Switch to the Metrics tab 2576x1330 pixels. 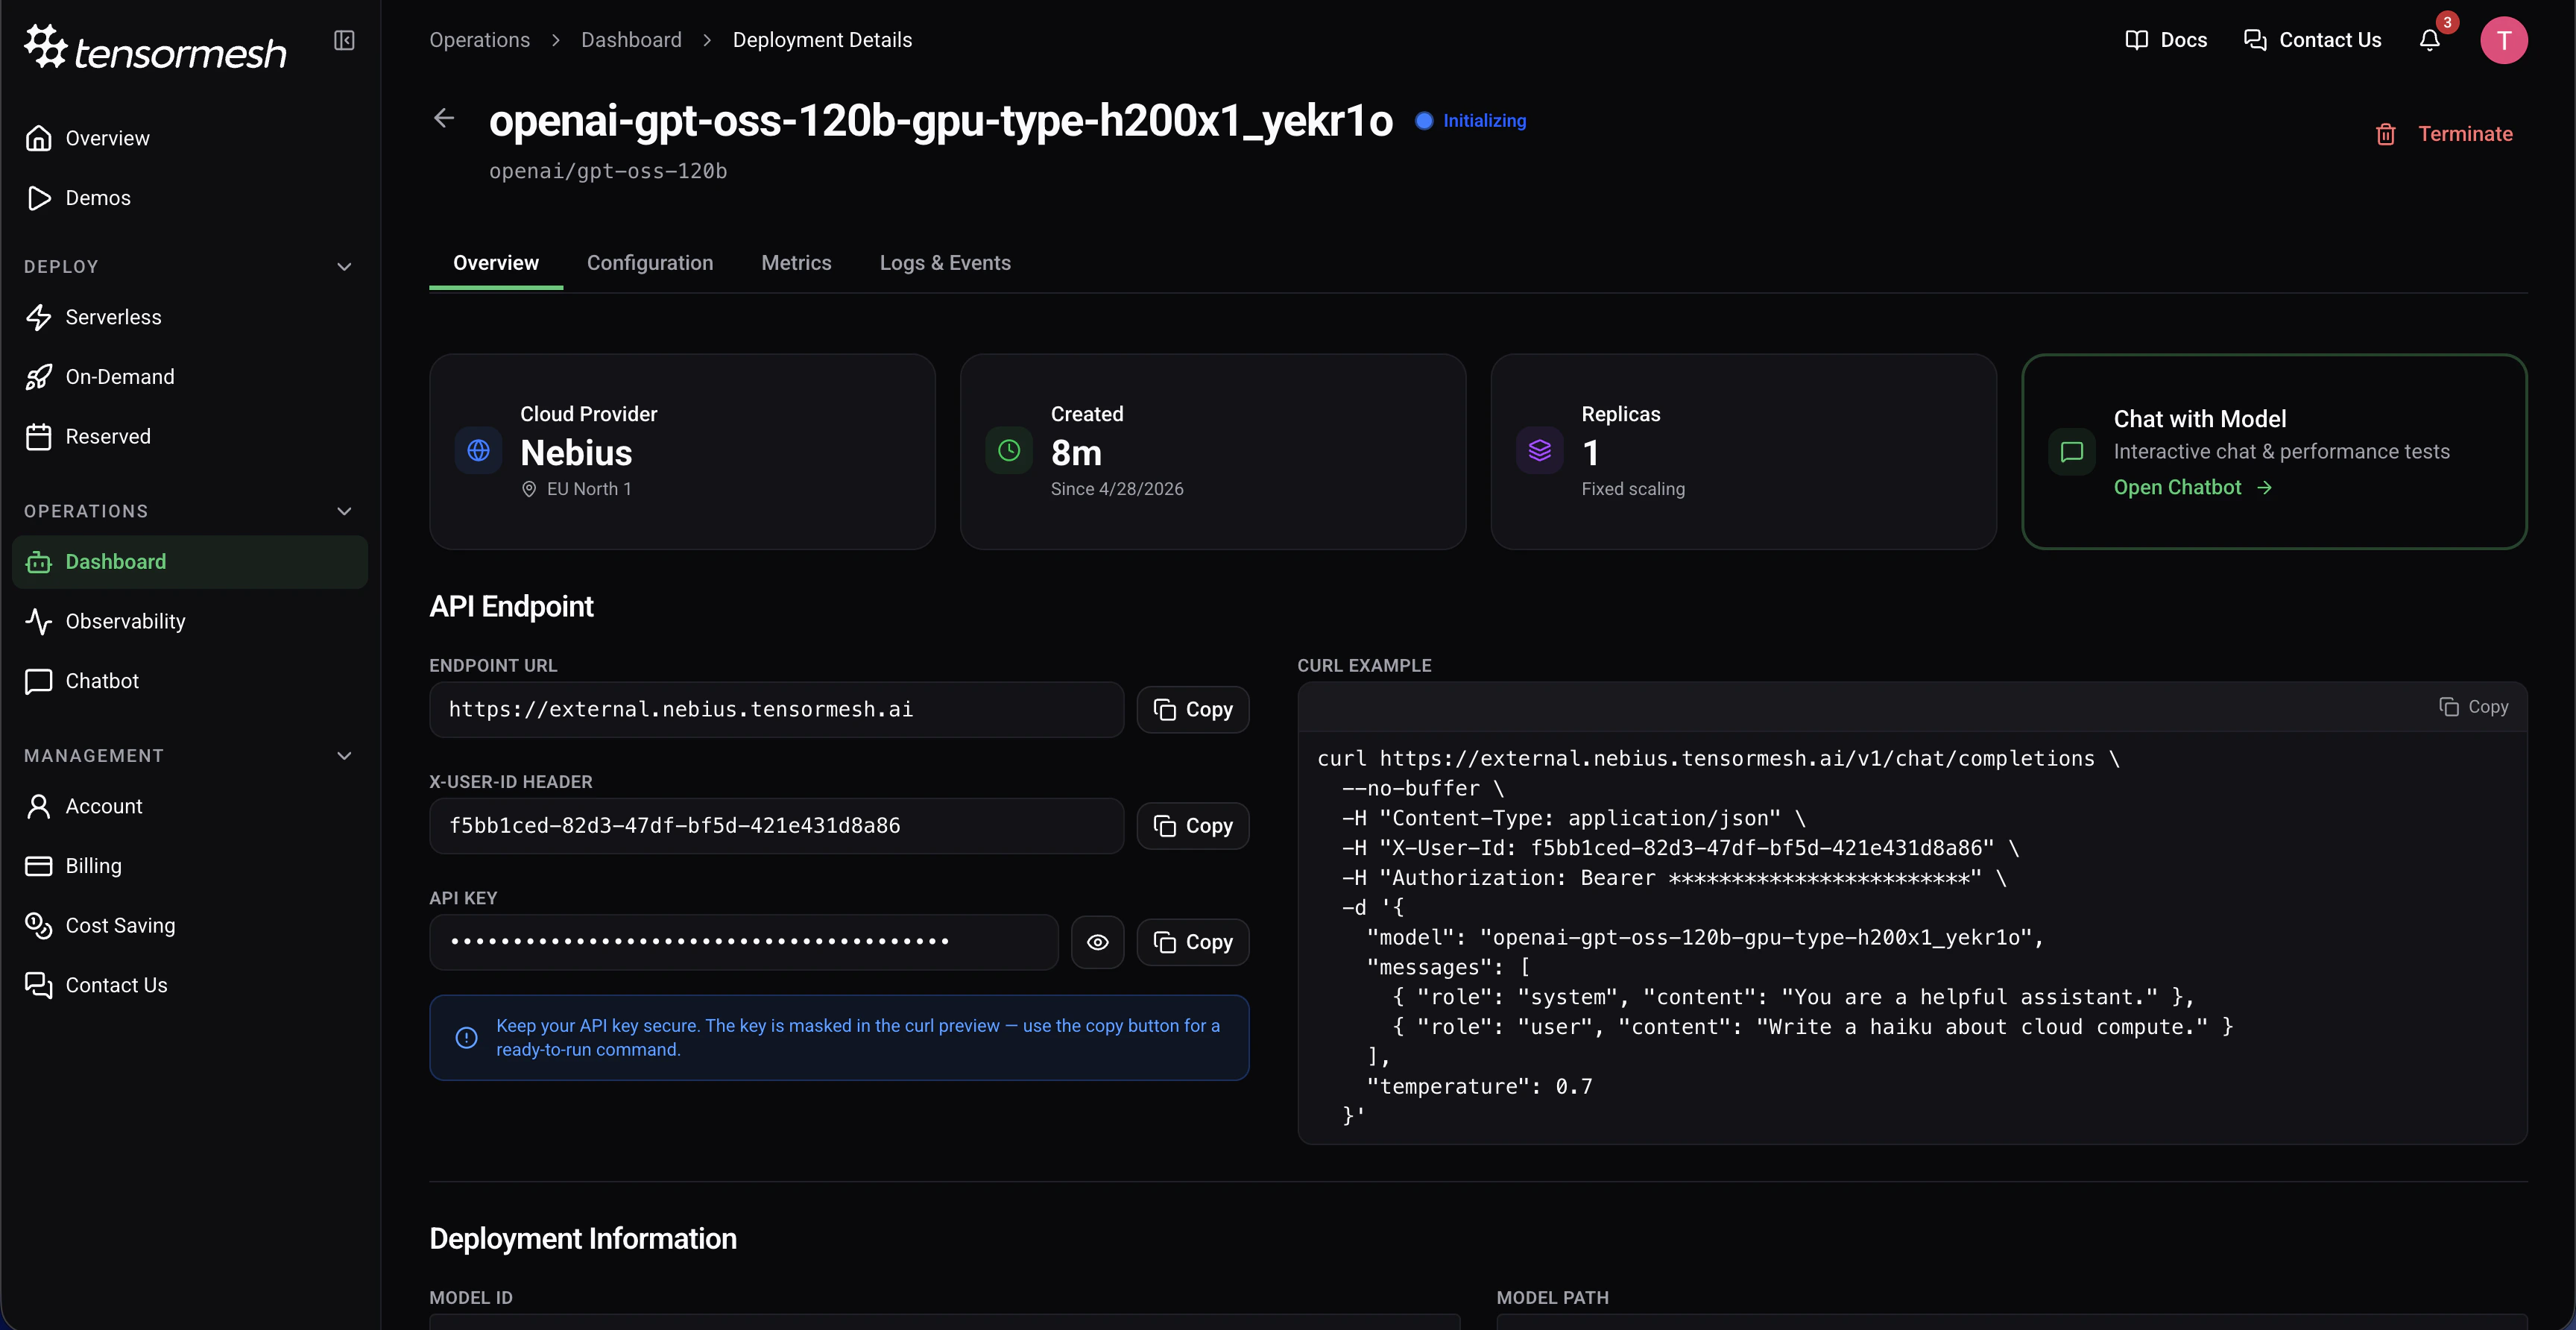click(796, 263)
